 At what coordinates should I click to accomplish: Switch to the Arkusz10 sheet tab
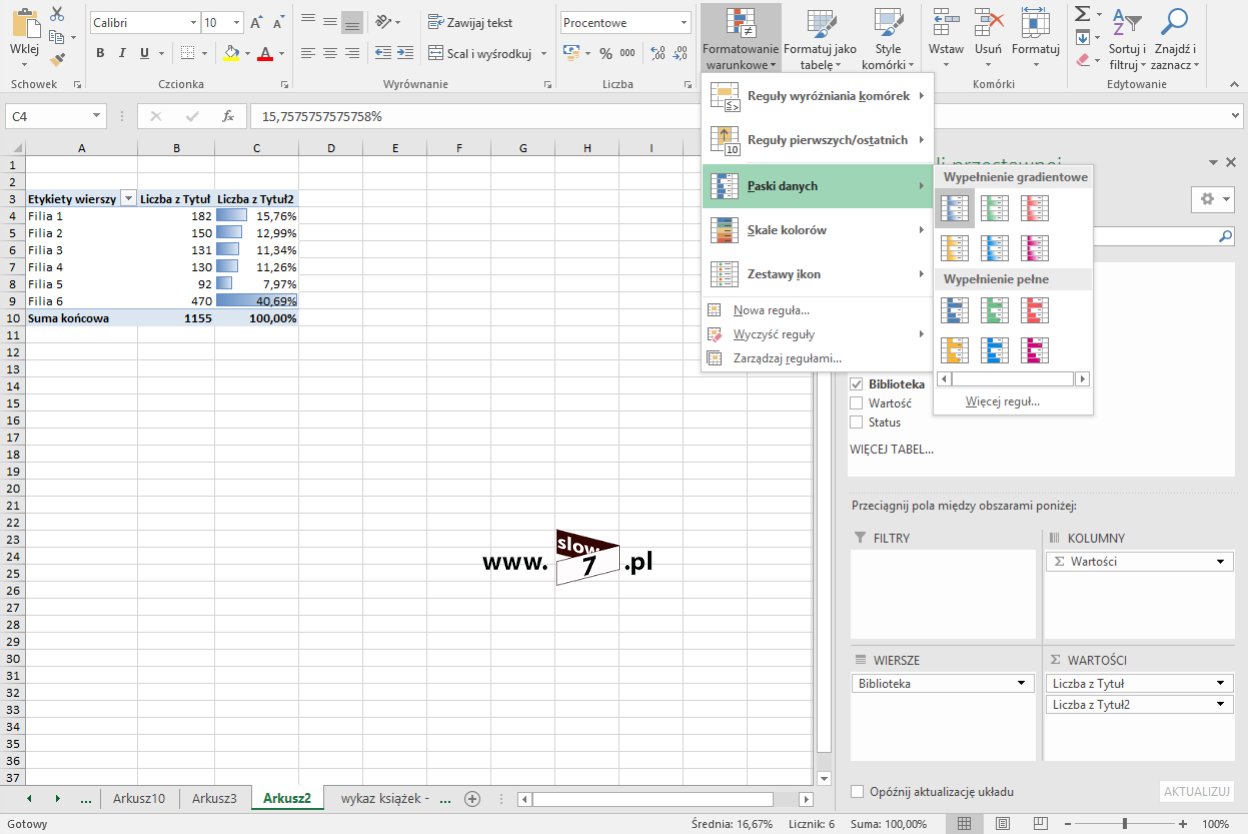pos(139,798)
